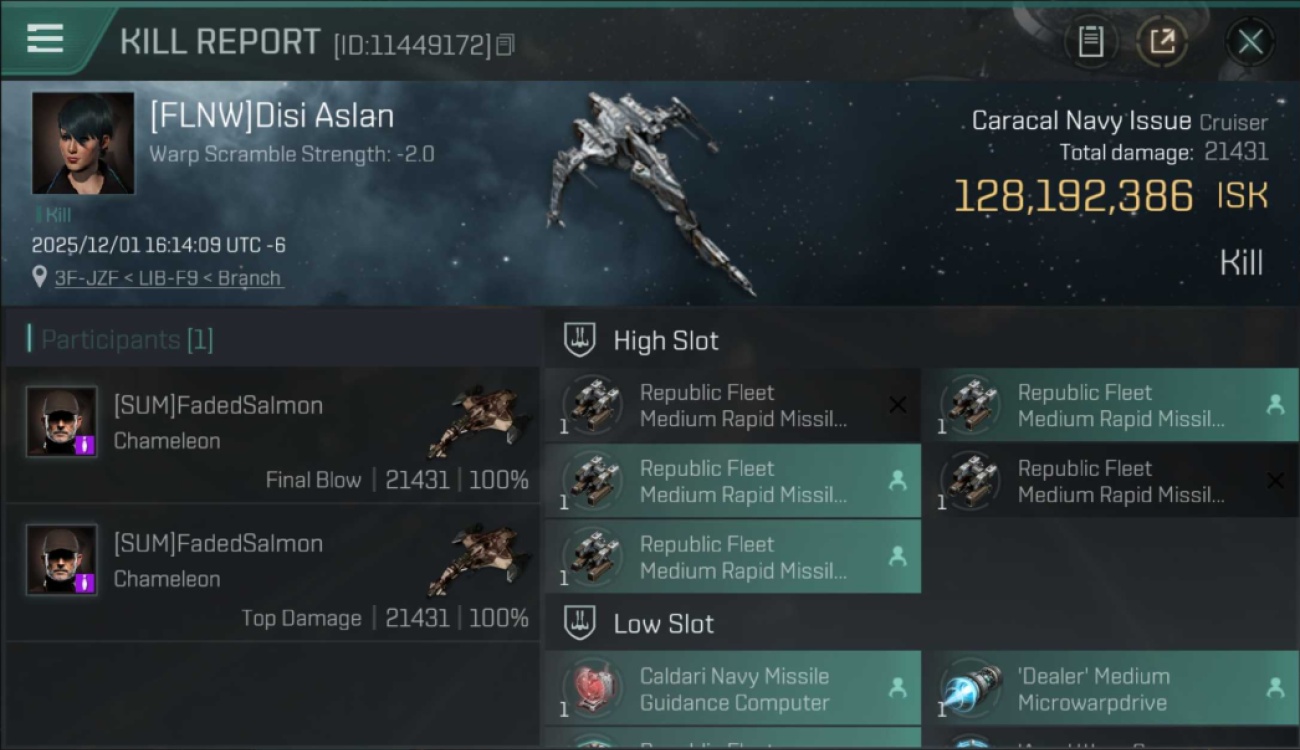Open the 3F-JZF location link
Screen dimensions: 1300x750
[167, 278]
